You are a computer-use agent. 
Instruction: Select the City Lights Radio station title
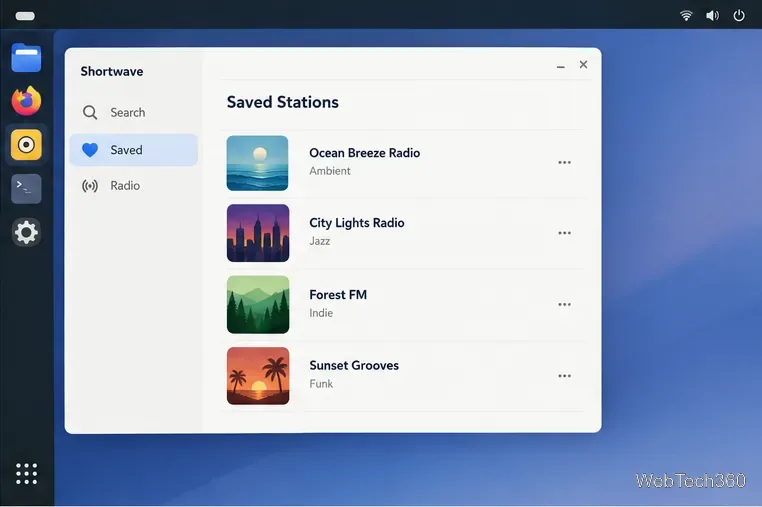point(357,223)
